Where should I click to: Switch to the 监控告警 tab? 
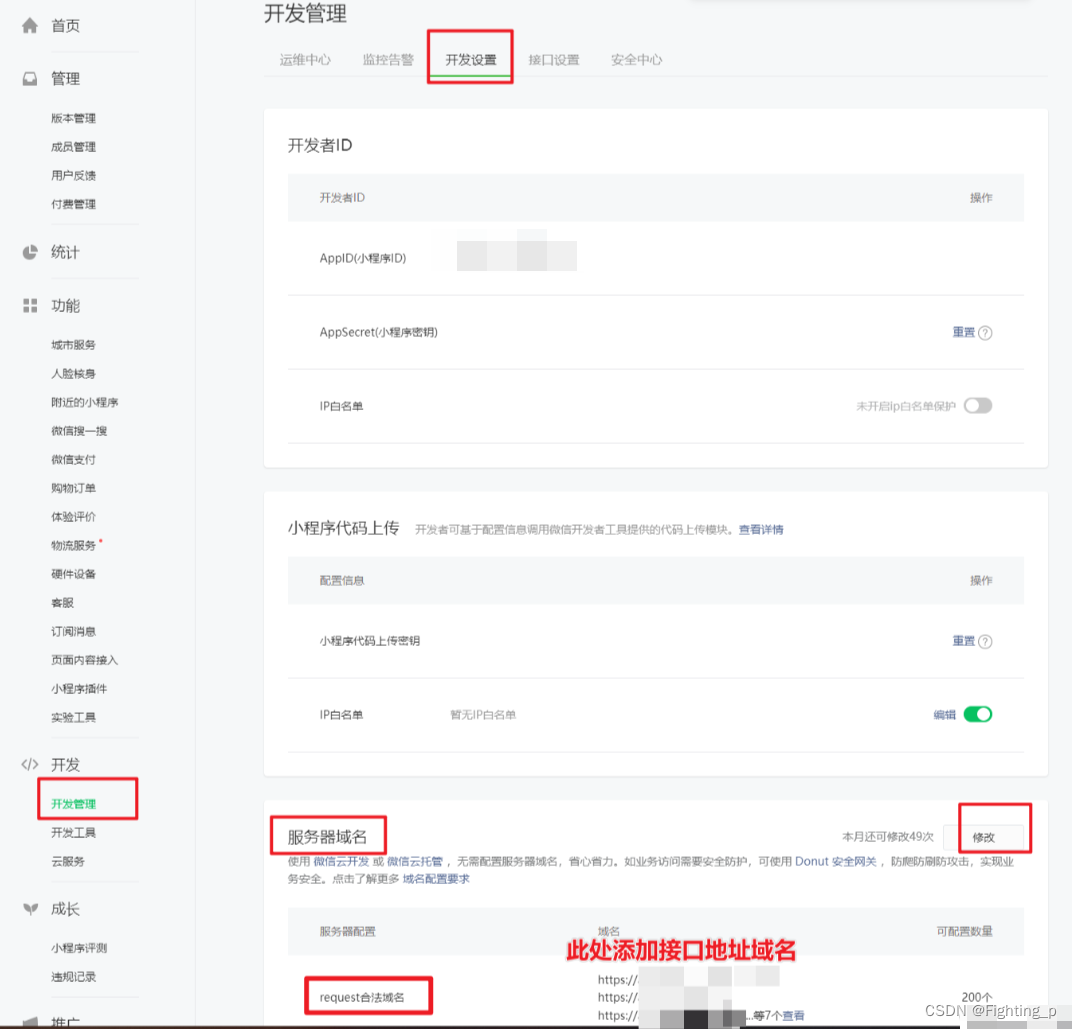point(388,59)
